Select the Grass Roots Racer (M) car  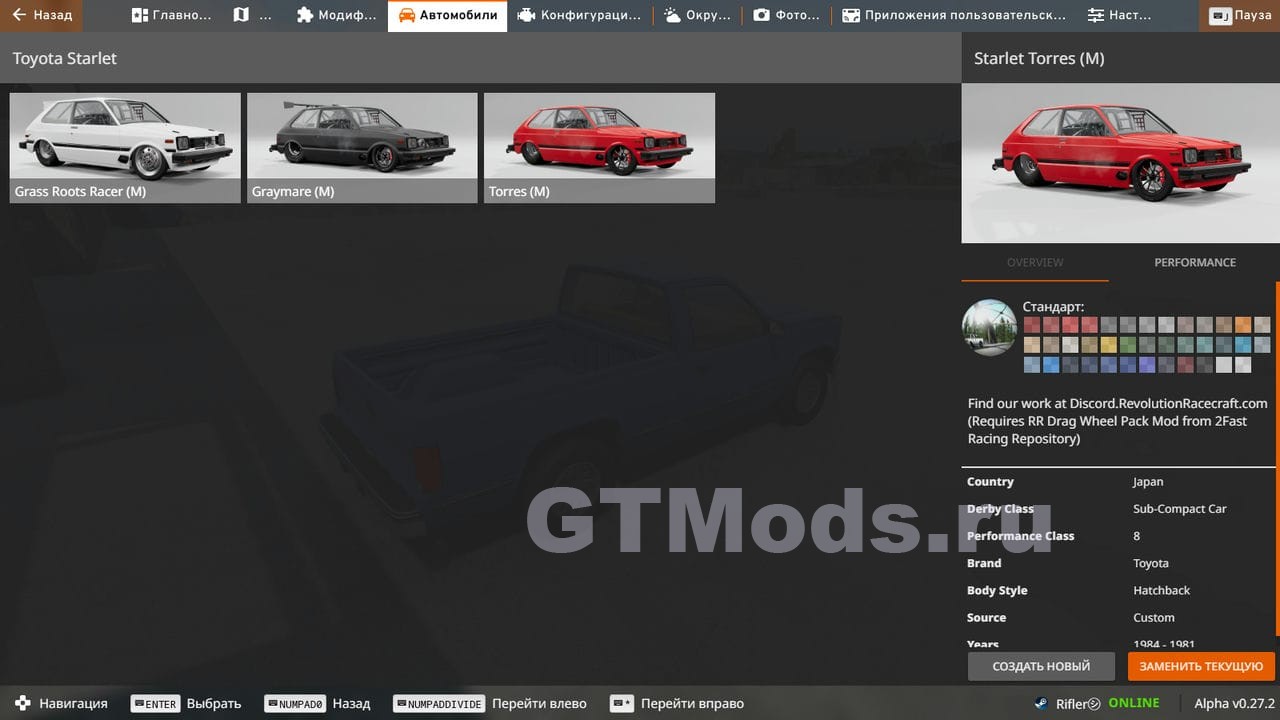(125, 148)
